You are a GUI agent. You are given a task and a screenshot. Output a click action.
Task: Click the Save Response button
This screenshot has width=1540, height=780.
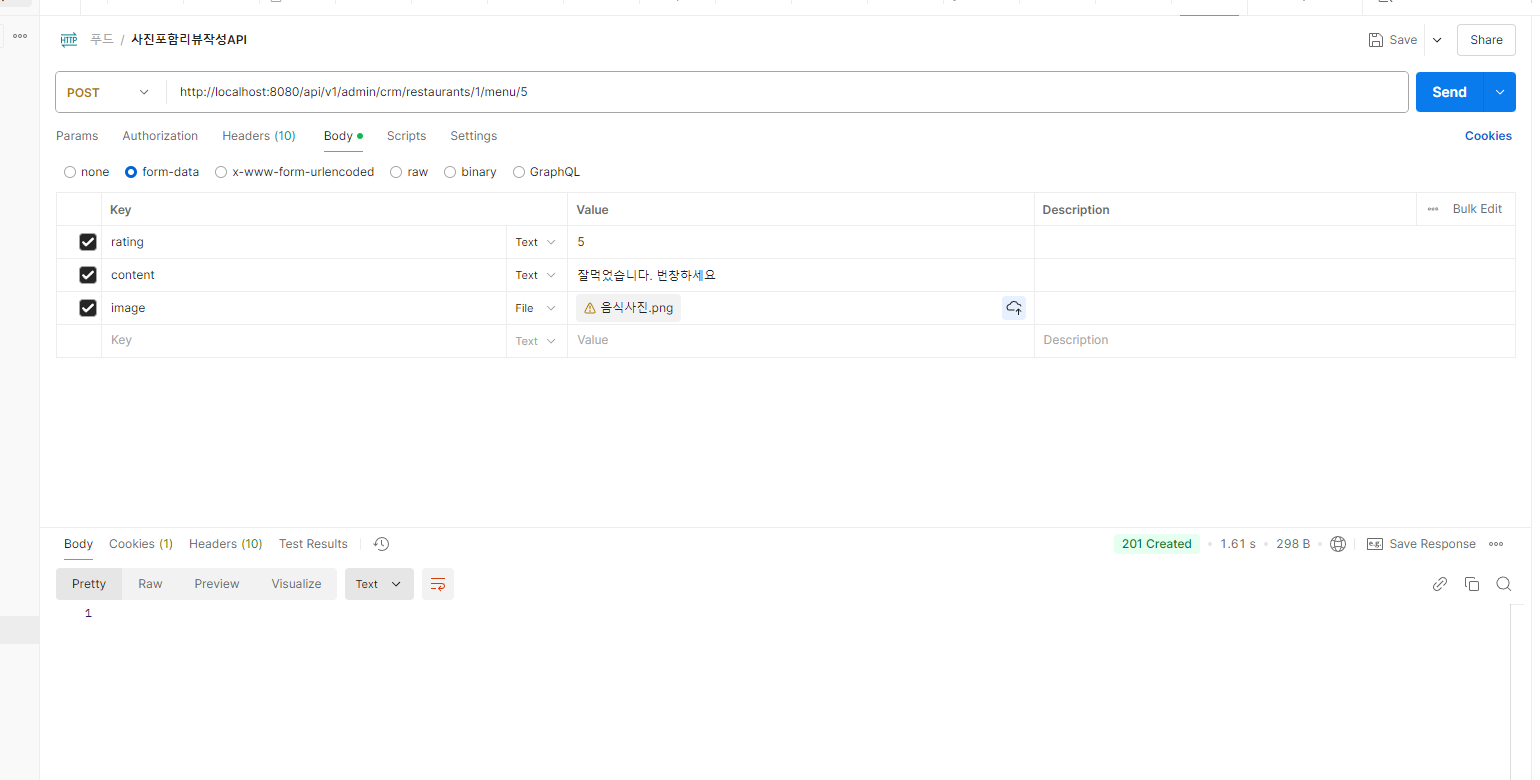click(x=1432, y=544)
